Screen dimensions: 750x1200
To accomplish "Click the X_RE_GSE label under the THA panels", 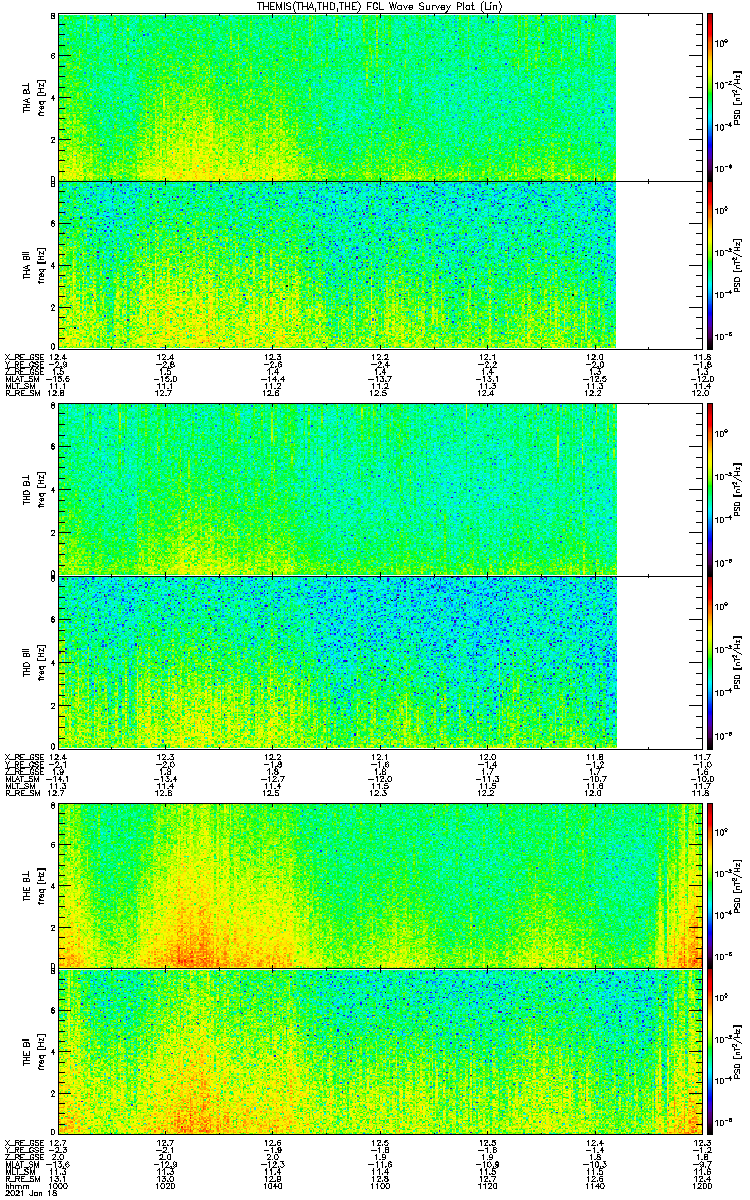I will coord(22,357).
